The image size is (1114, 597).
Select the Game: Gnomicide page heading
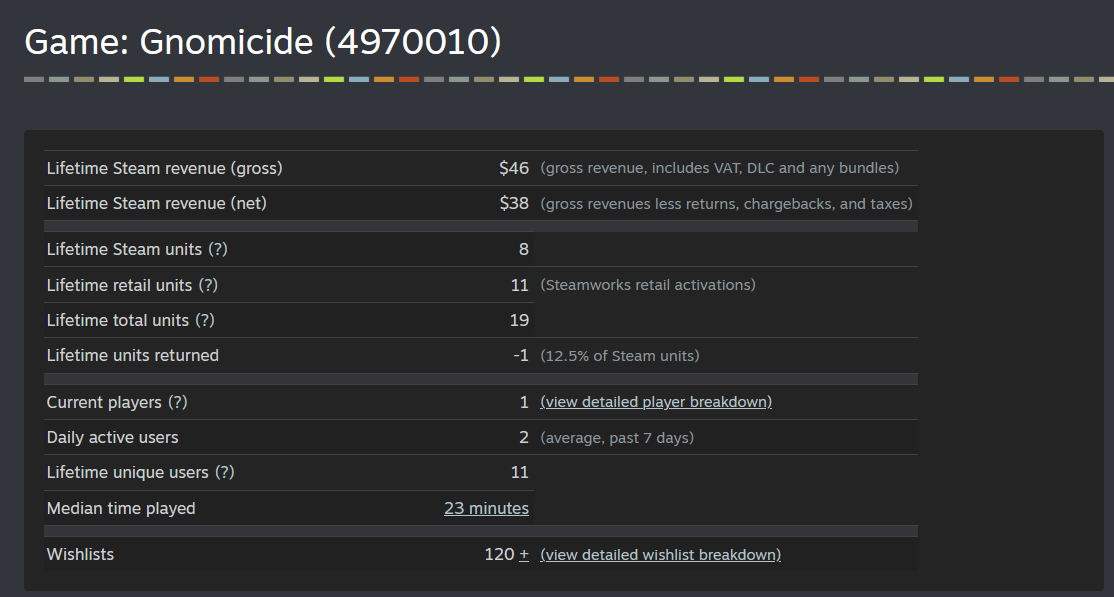coord(263,42)
